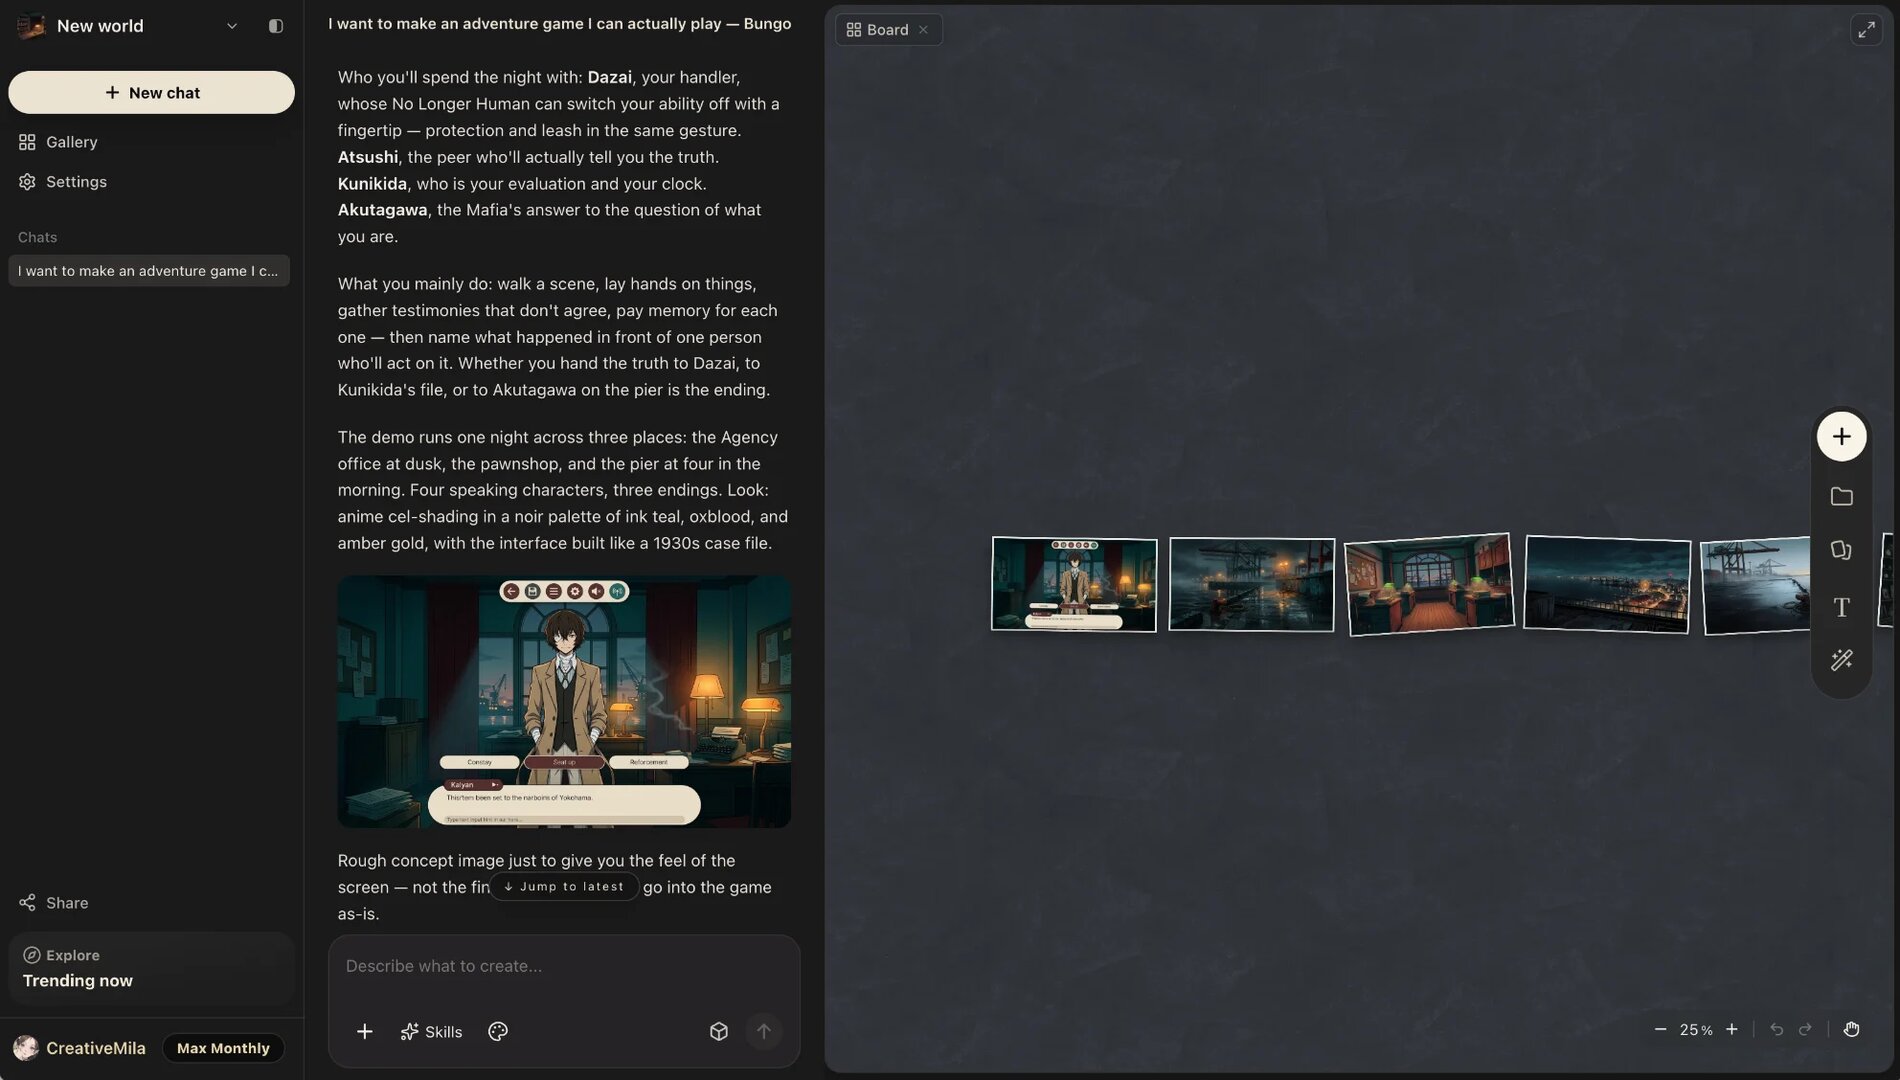Image resolution: width=1900 pixels, height=1080 pixels.
Task: Toggle the sidebar collapse panel icon
Action: point(276,26)
